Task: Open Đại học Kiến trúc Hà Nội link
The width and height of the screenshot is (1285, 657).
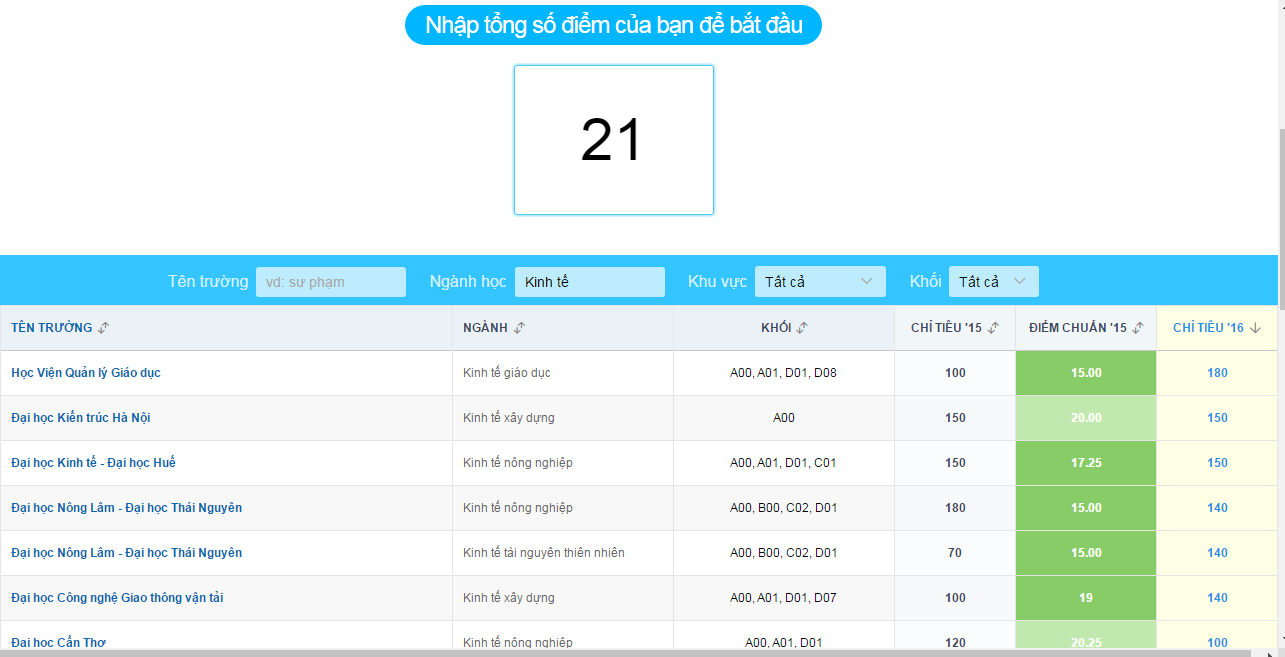Action: pyautogui.click(x=81, y=418)
